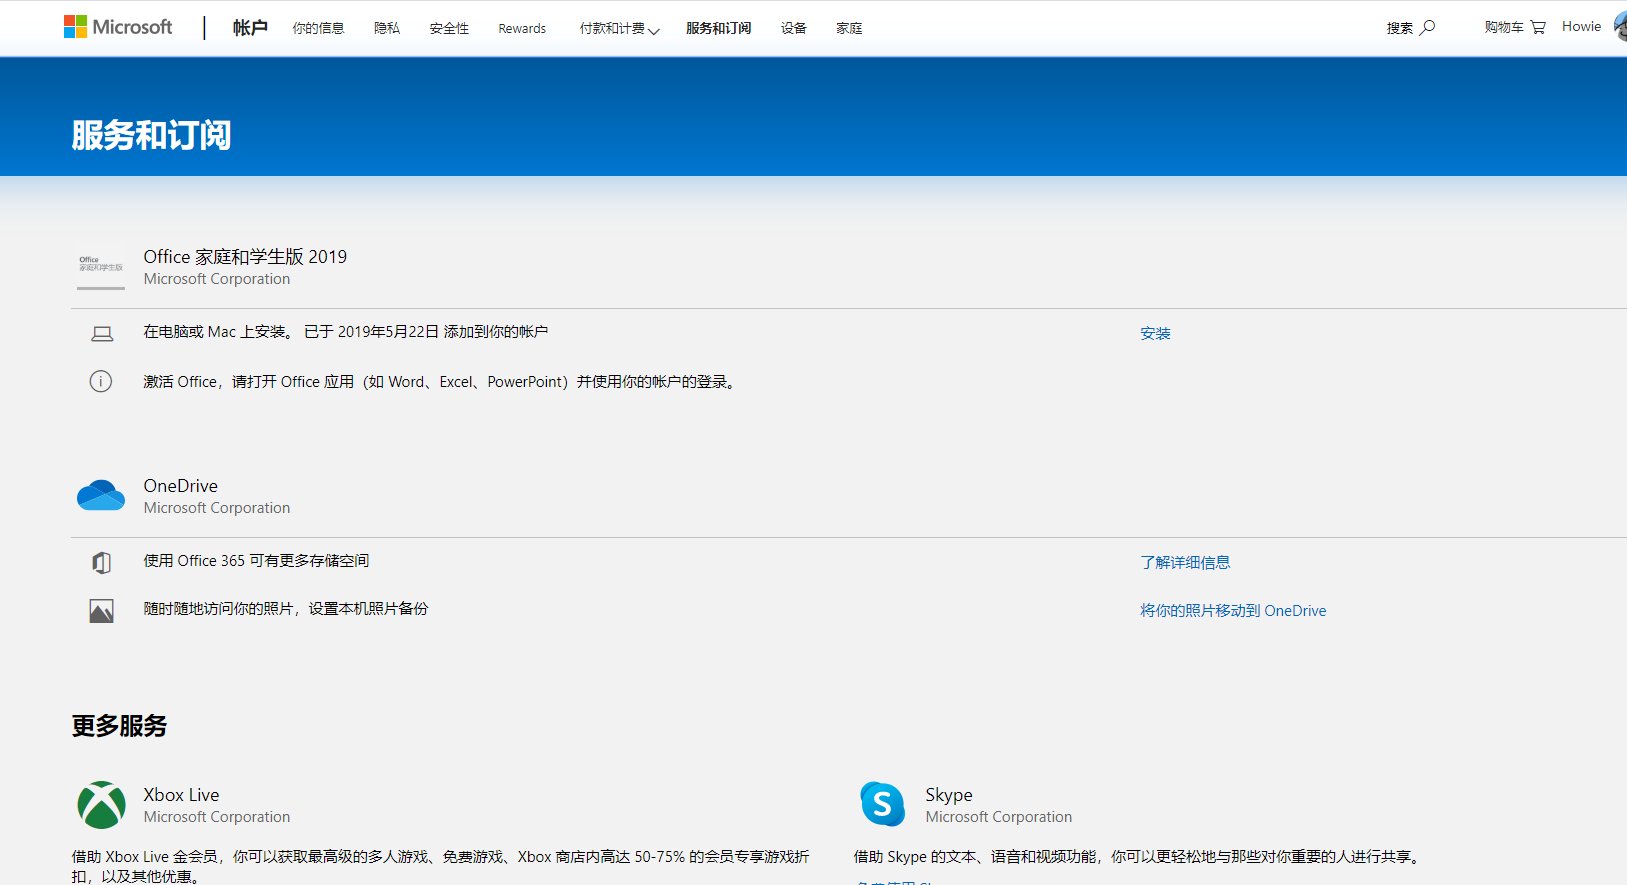Click the Skype service title

click(x=949, y=795)
